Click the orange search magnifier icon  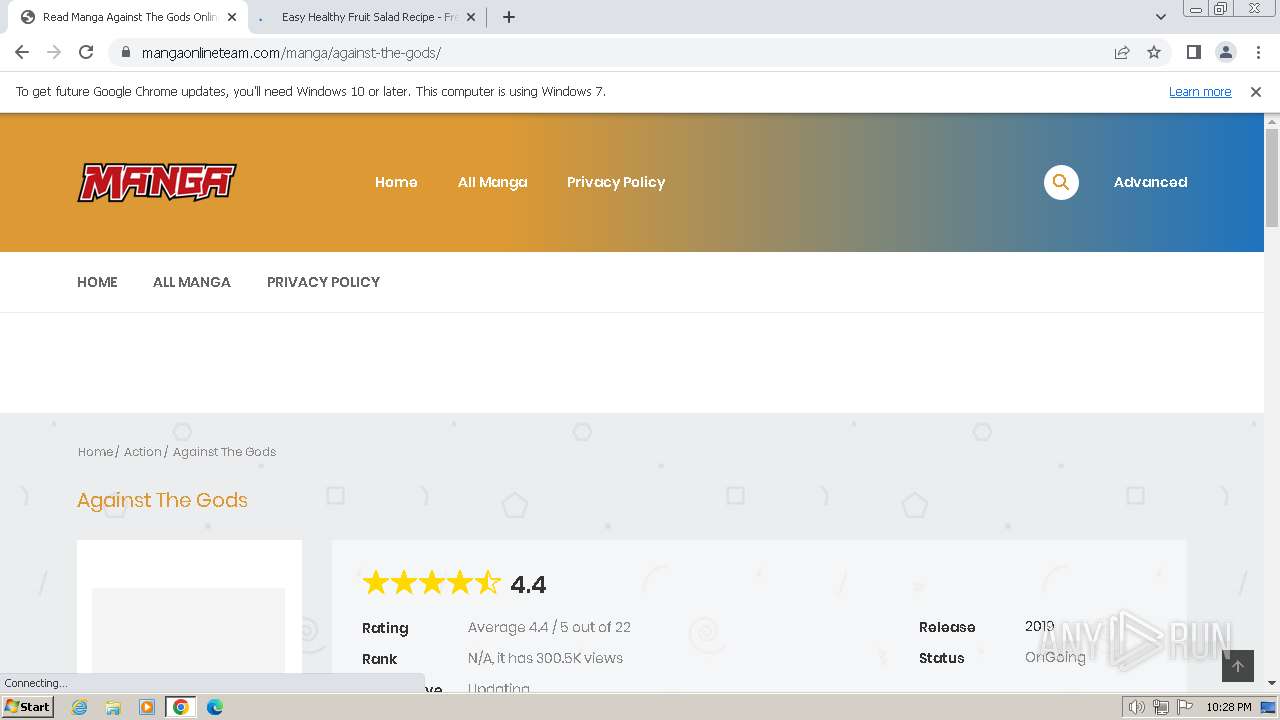(x=1061, y=182)
